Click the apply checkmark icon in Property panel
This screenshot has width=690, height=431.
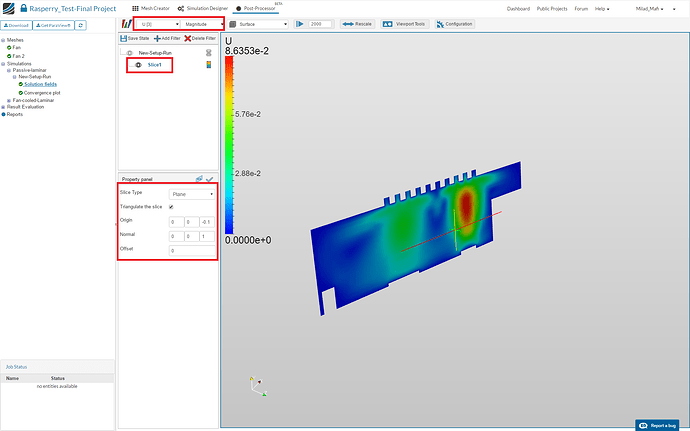pyautogui.click(x=210, y=178)
